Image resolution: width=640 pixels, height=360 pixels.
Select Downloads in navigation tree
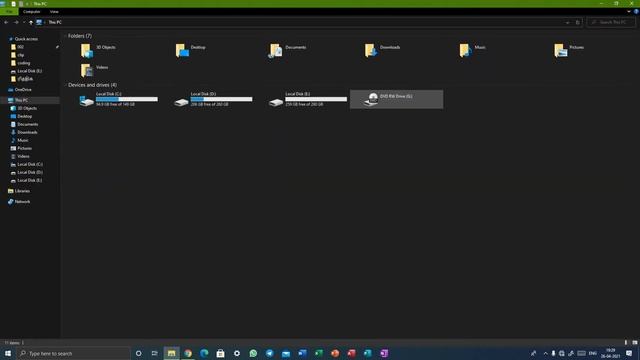[27, 132]
